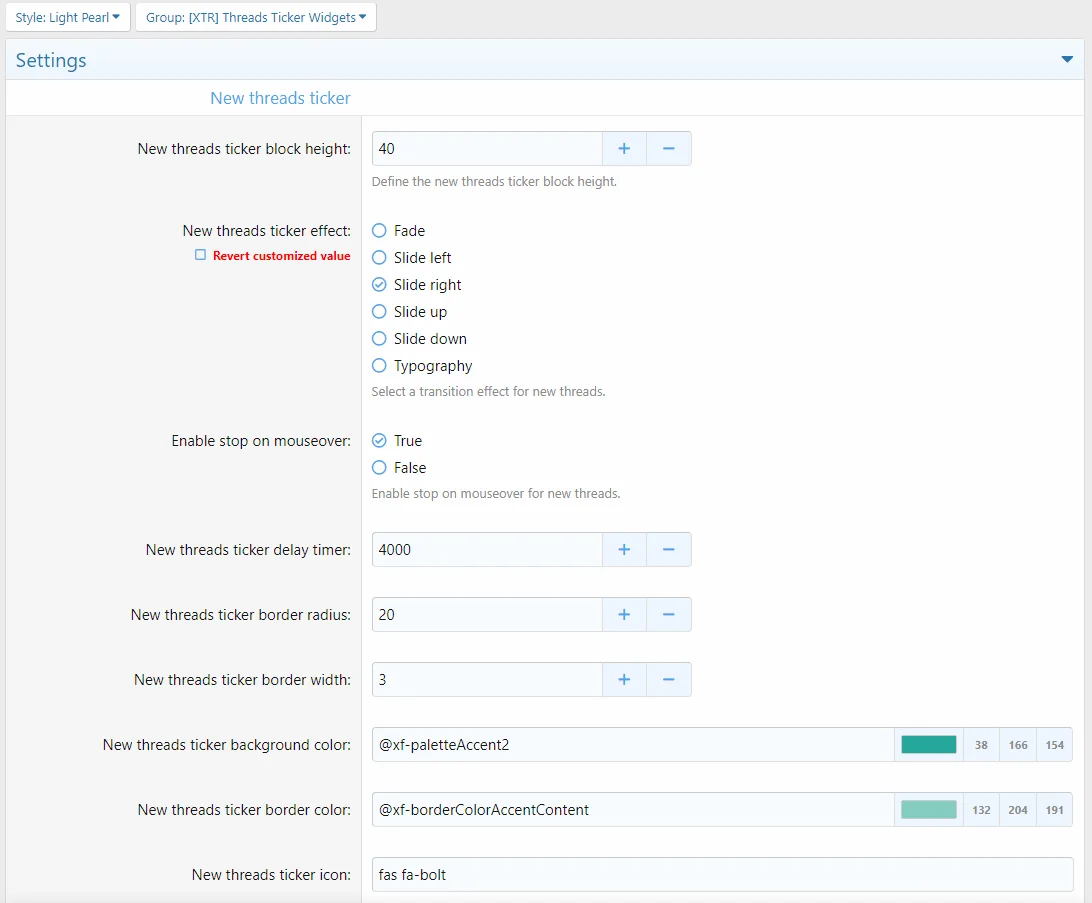Screen dimensions: 1092x903
Task: Decrease new threads ticker block height
Action: [x=669, y=149]
